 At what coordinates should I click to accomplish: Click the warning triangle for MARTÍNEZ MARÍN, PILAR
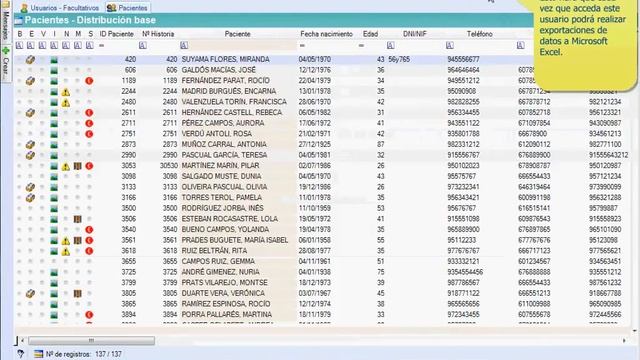pyautogui.click(x=66, y=166)
